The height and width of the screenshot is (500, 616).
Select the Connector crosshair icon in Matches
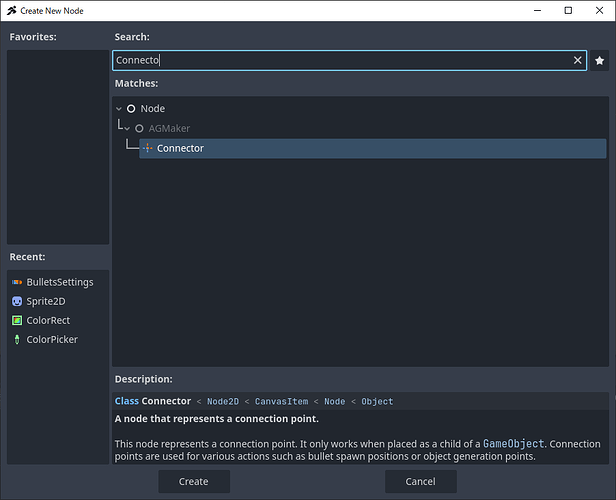148,148
